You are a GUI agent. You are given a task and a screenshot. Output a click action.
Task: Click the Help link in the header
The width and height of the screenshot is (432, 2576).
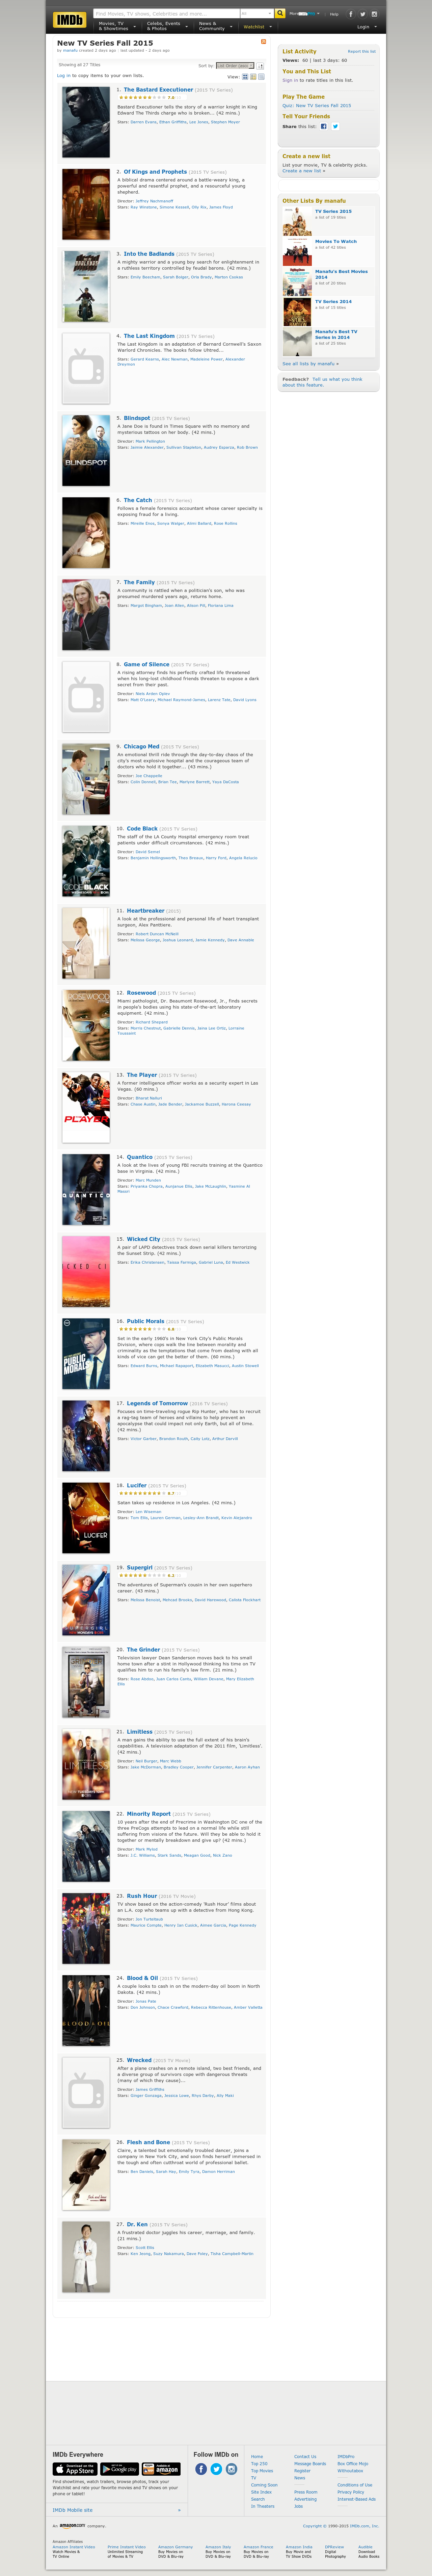coord(334,14)
